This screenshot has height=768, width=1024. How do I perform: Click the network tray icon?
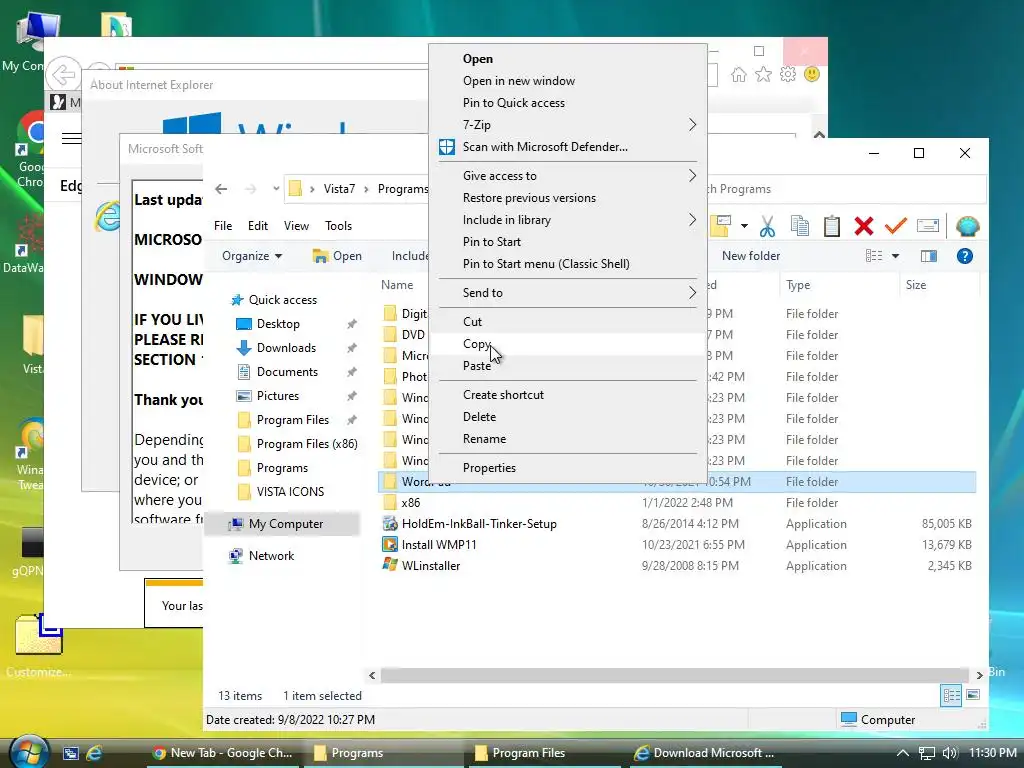[x=927, y=753]
